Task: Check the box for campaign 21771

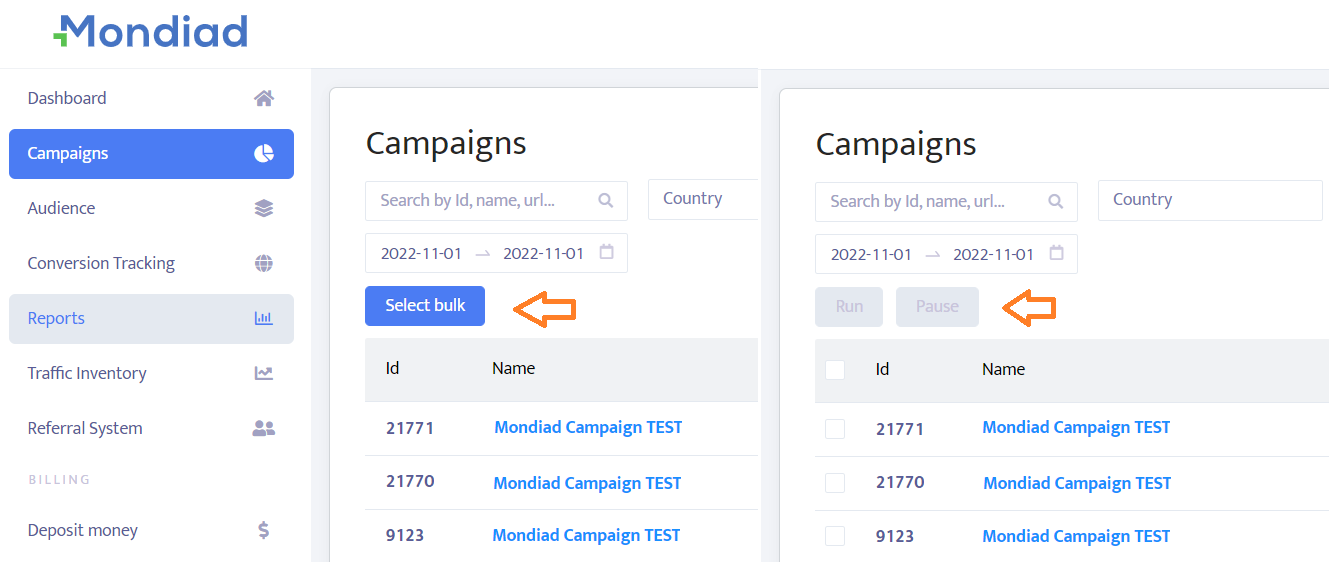Action: coord(835,429)
